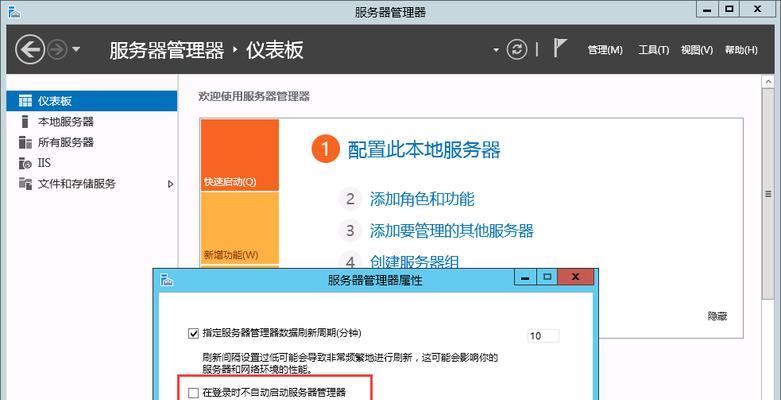Select 所有服务器 in the sidebar
781x400 pixels.
click(92, 142)
